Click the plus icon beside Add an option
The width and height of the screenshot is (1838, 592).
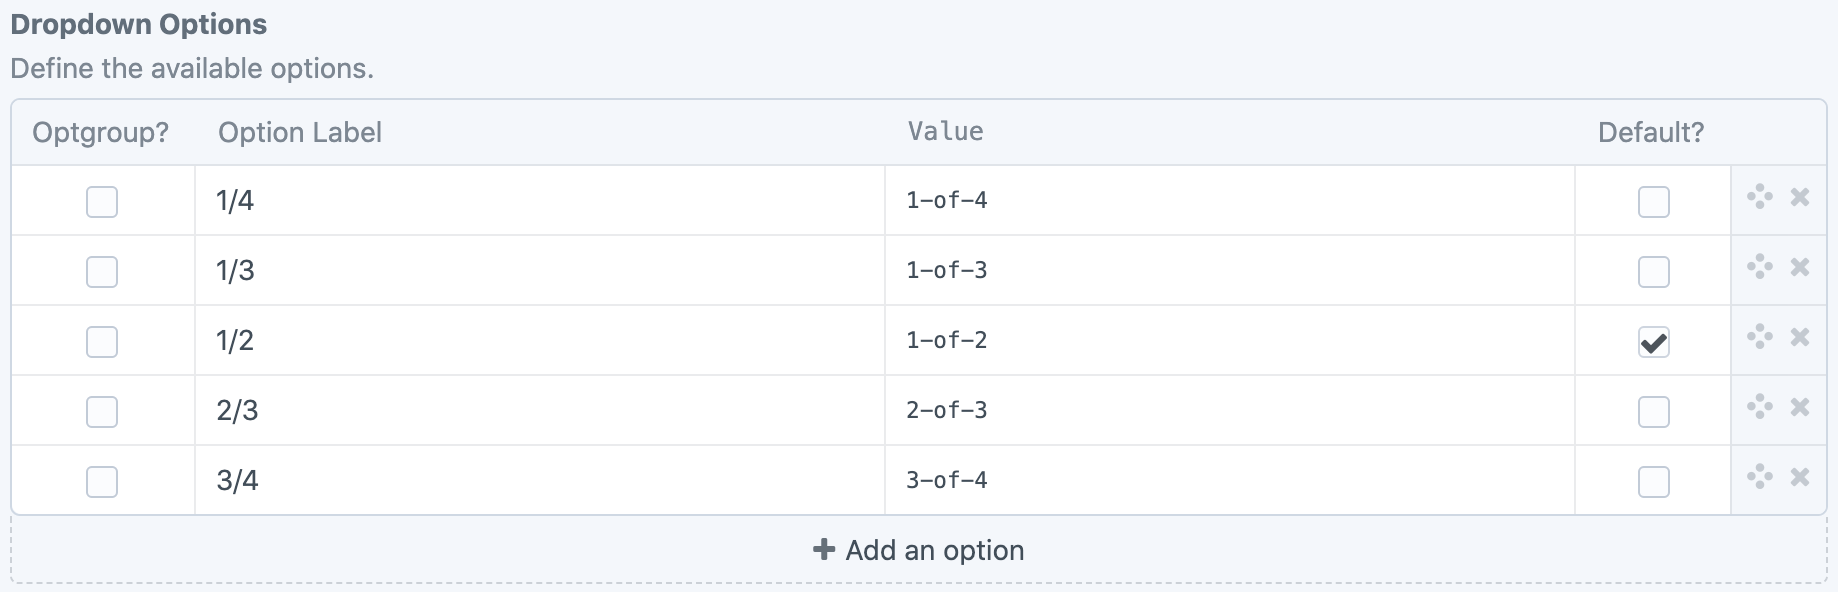click(x=824, y=549)
